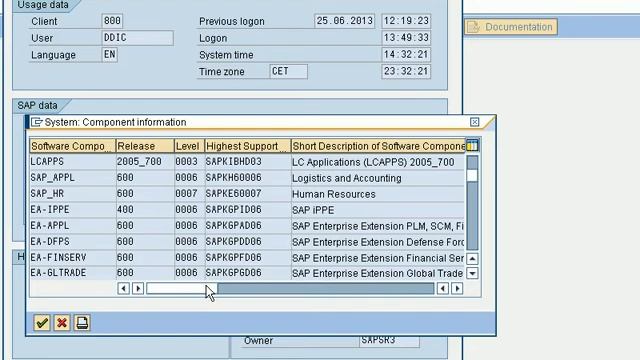Screen dimensions: 640x360
Task: Click the Time zone field showing CET
Action: tap(288, 71)
